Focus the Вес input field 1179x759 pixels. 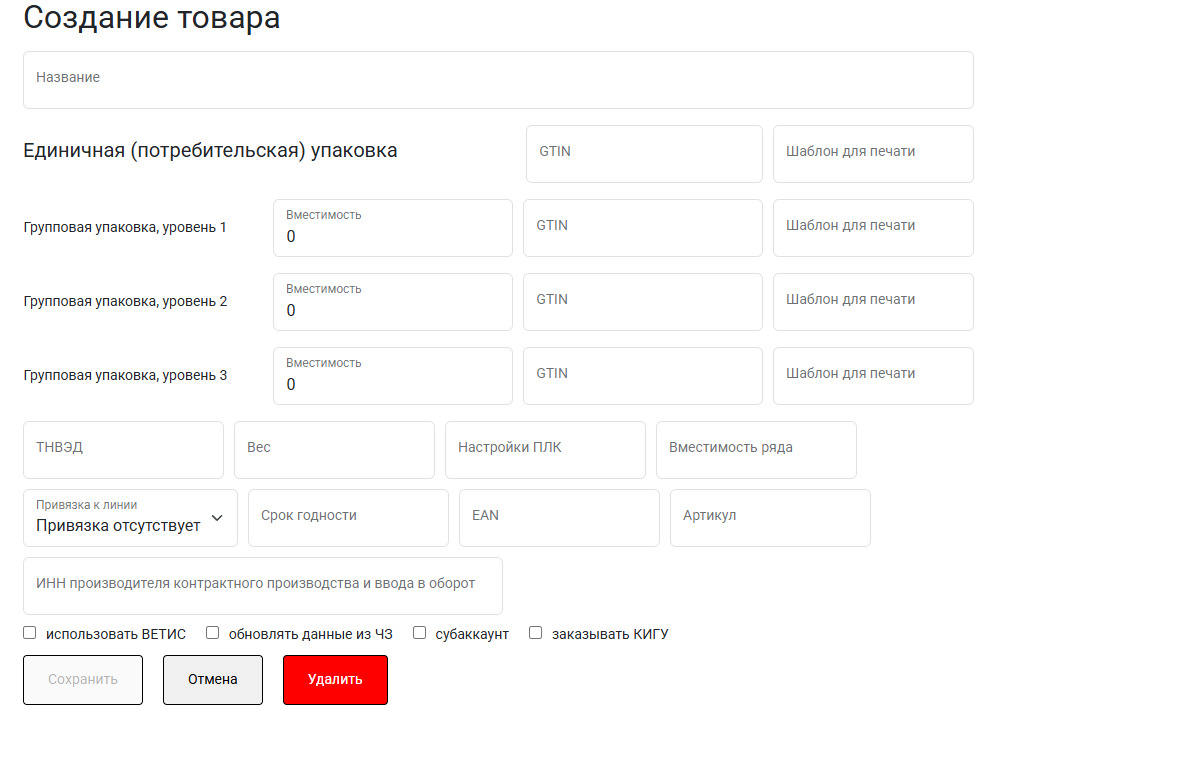(x=334, y=450)
